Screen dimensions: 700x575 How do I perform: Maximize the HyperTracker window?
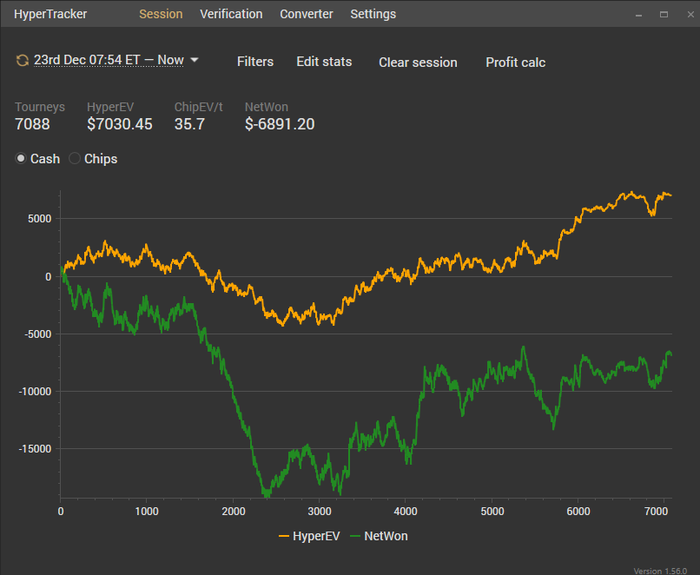(663, 14)
